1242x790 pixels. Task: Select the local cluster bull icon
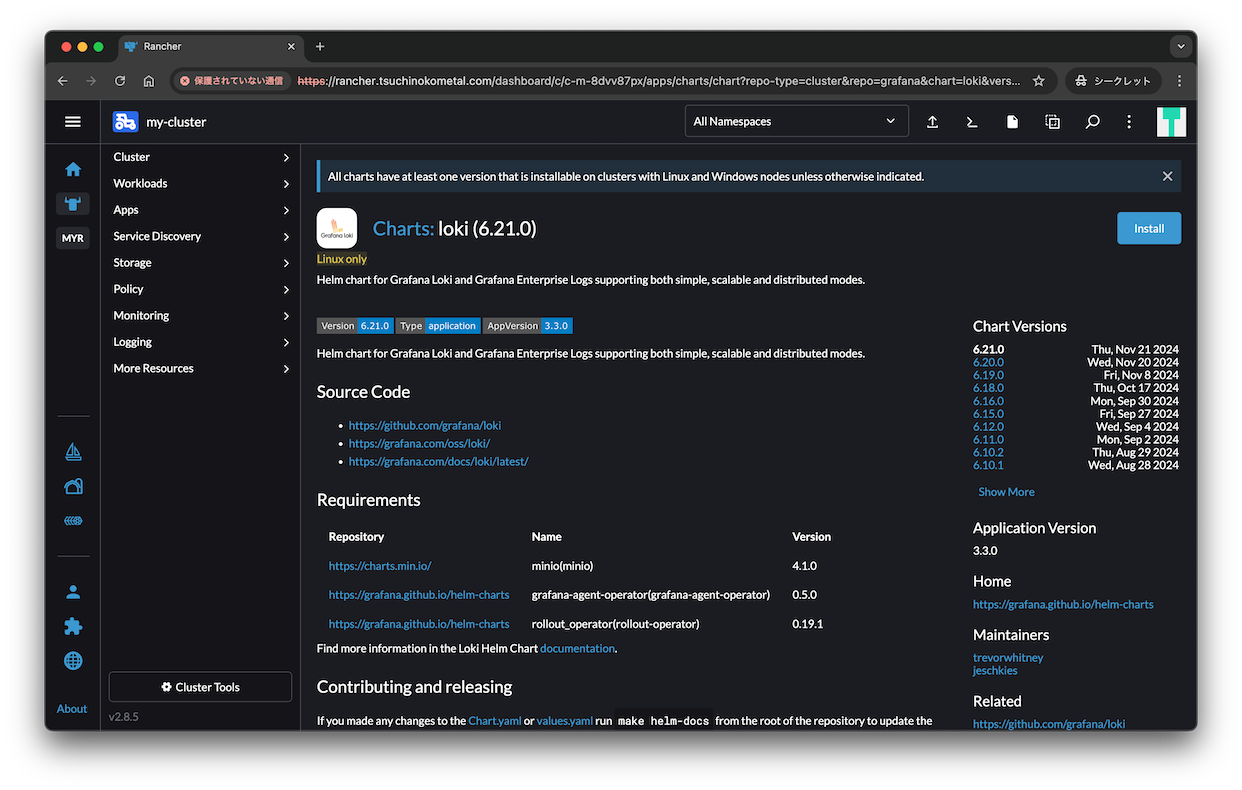point(73,204)
